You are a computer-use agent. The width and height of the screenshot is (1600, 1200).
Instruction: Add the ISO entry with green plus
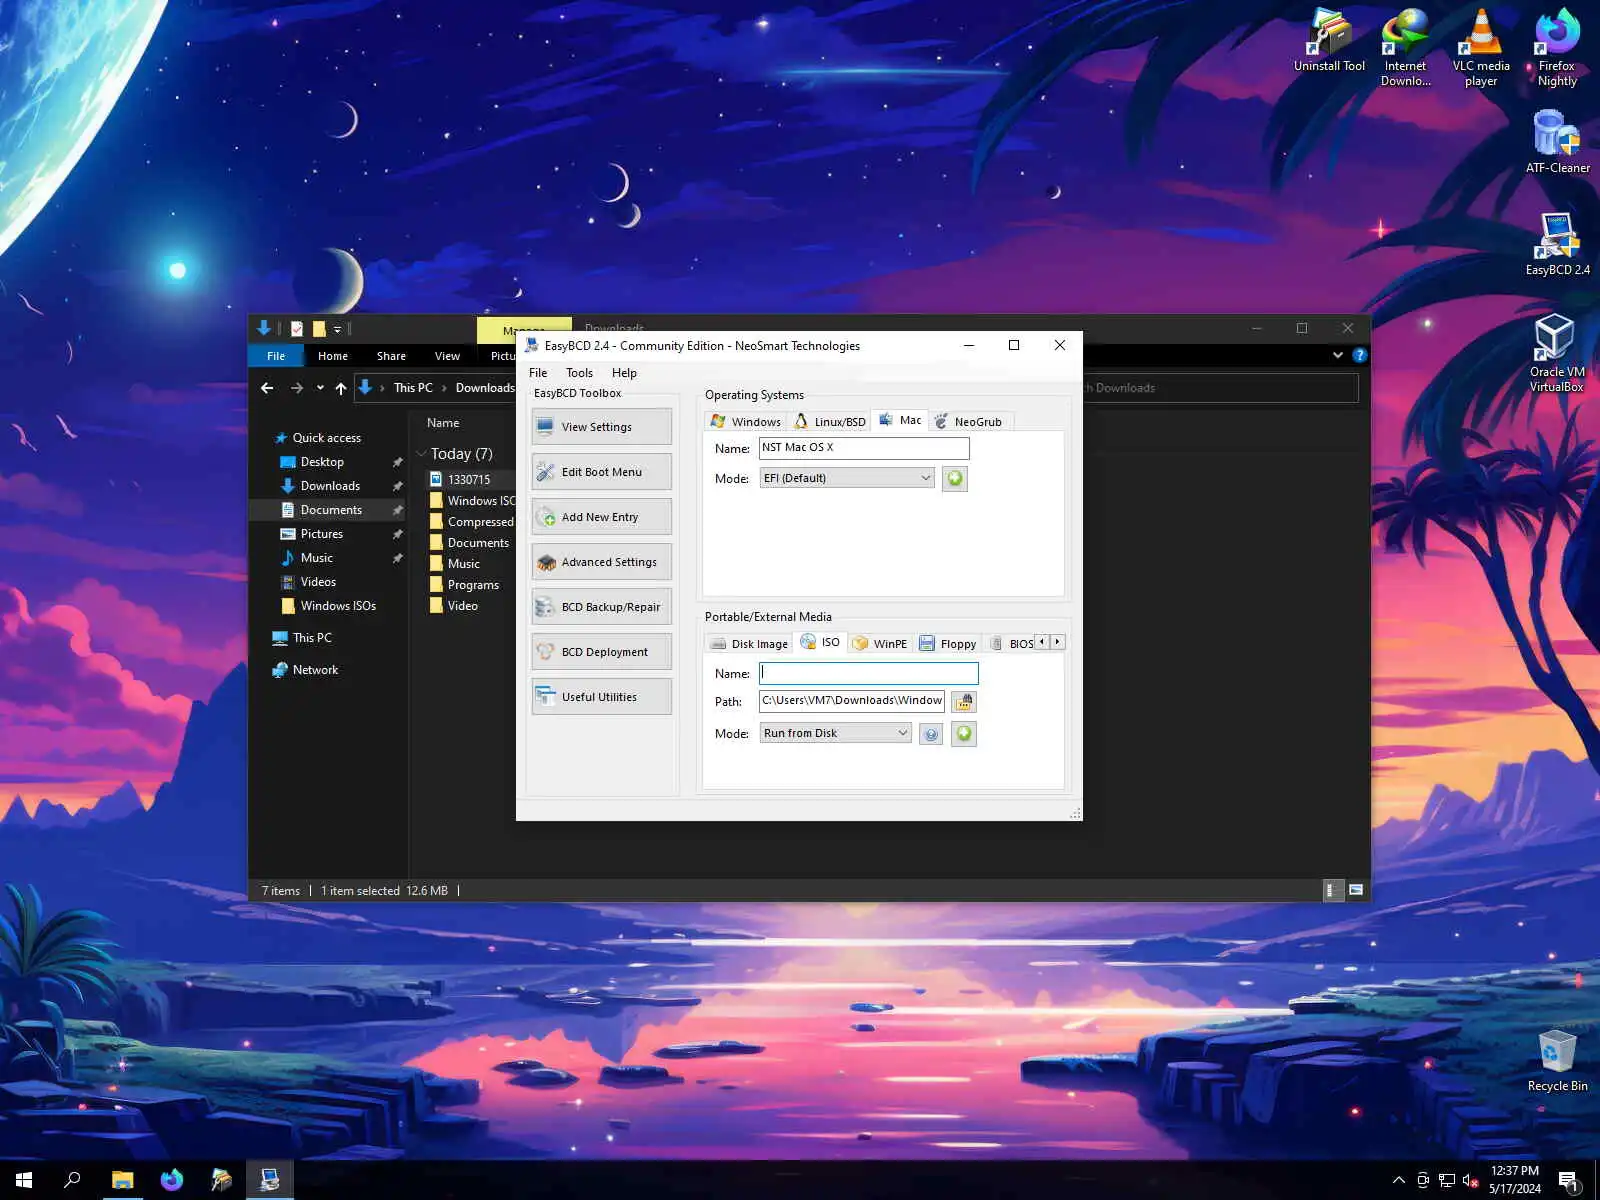964,734
